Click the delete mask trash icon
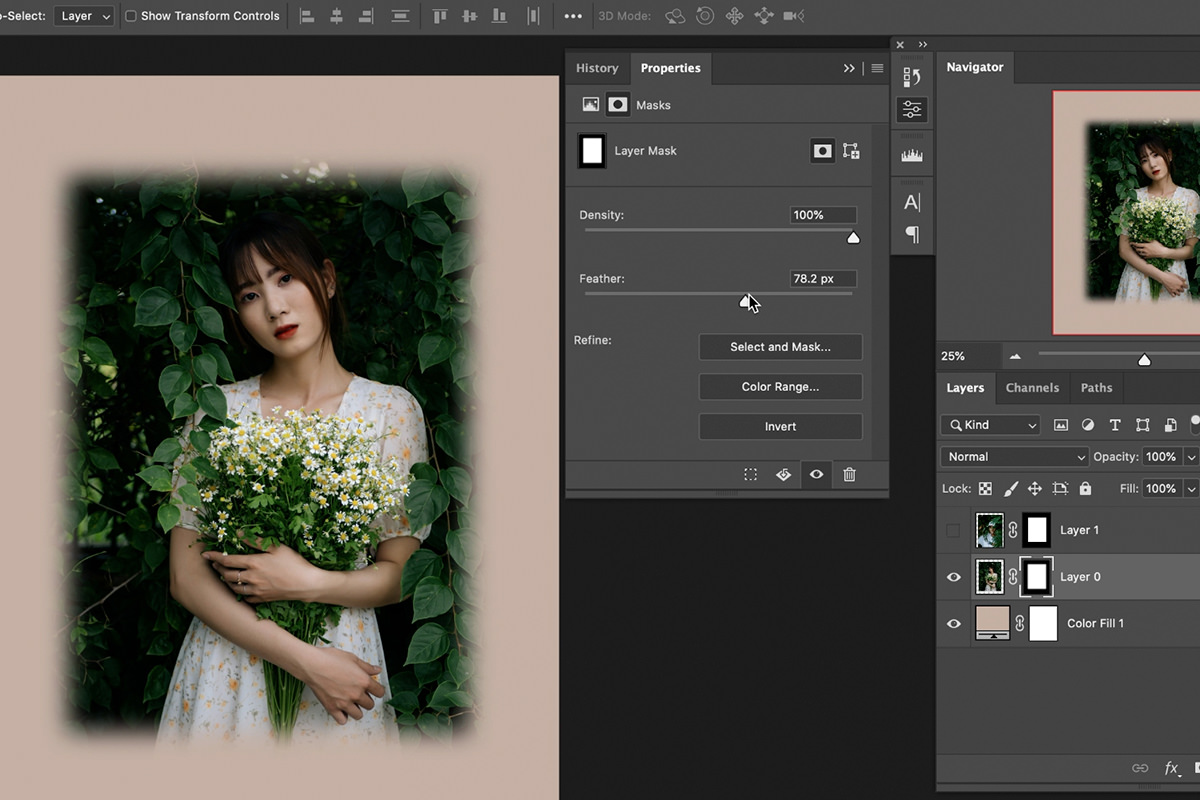This screenshot has width=1200, height=800. pyautogui.click(x=849, y=475)
